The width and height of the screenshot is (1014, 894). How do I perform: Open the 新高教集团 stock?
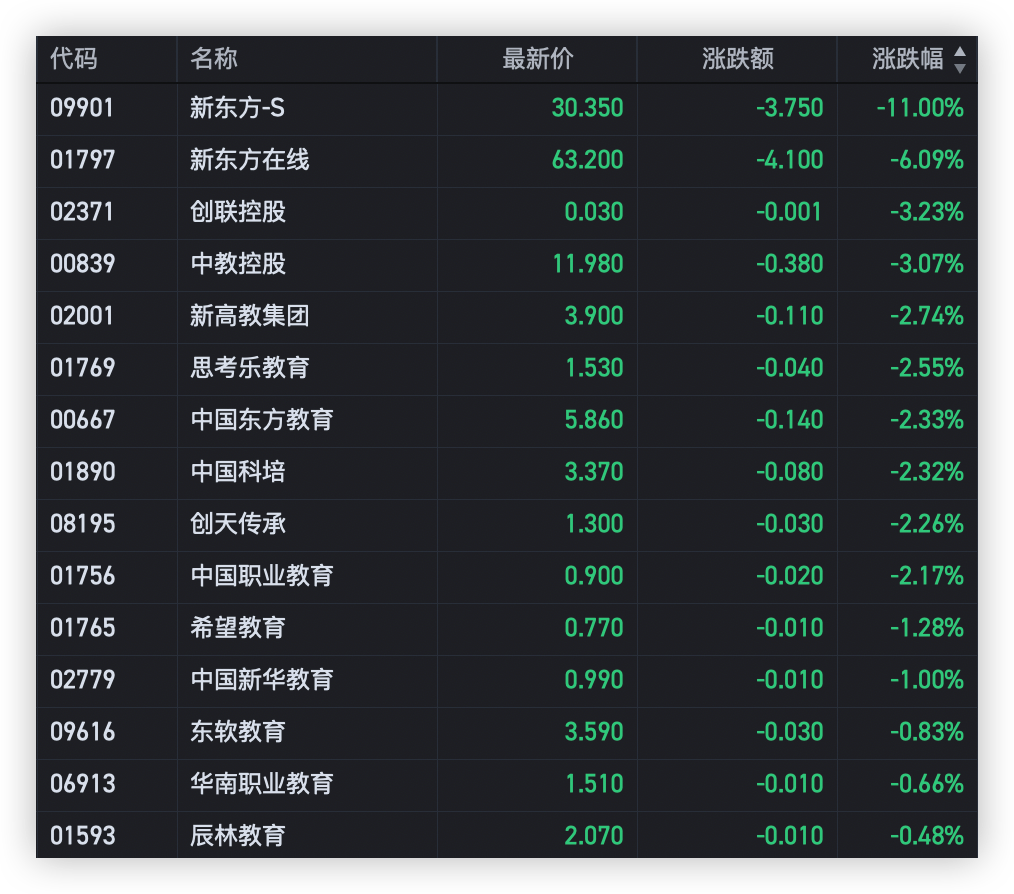point(250,316)
